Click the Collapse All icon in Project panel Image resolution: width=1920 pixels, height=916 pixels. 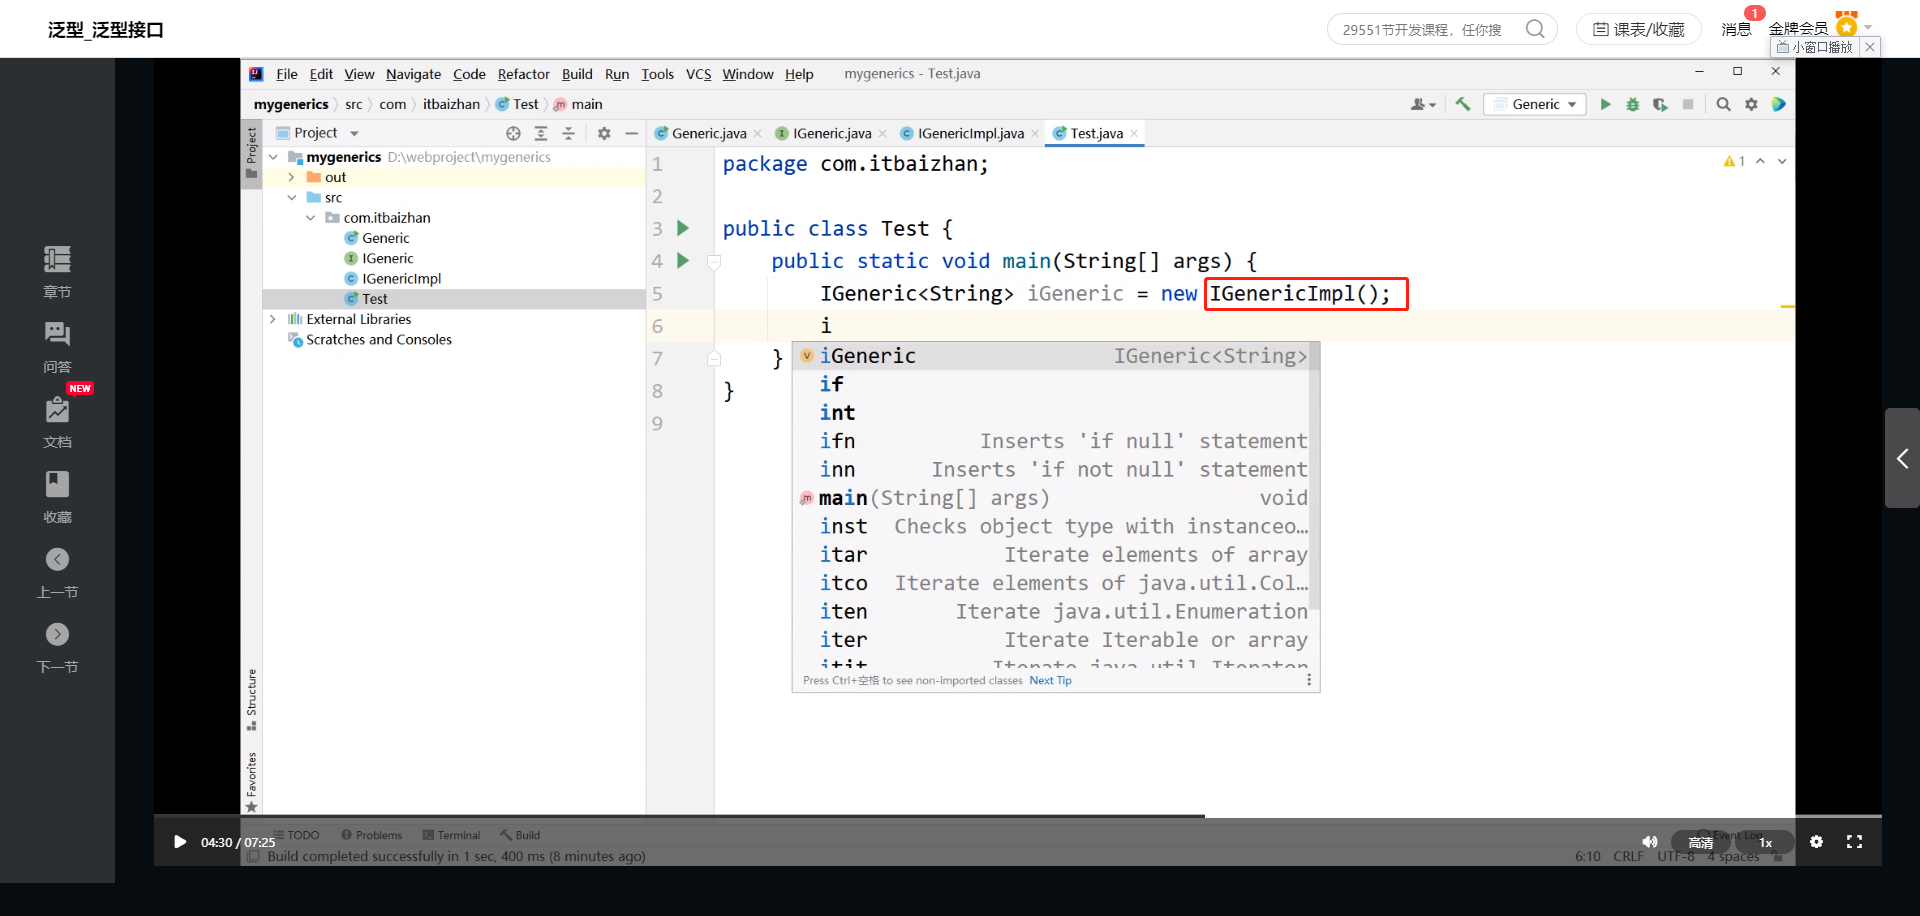point(568,133)
